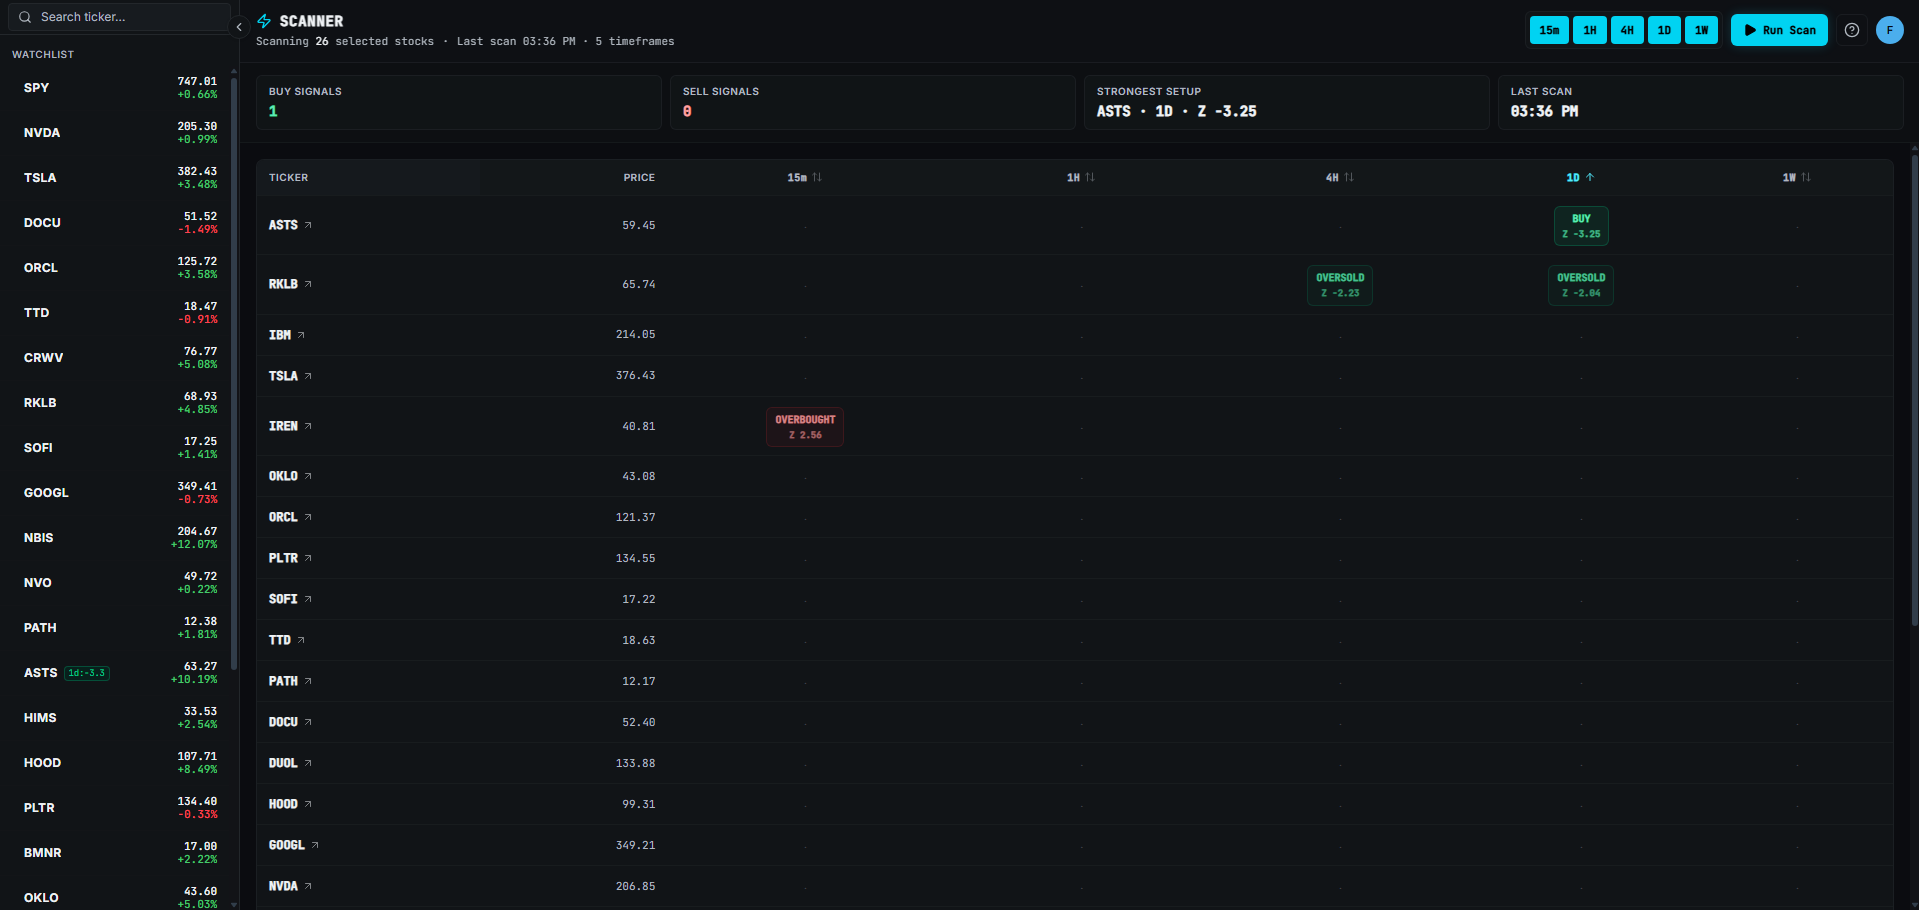Toggle the 15m timeframe filter
The width and height of the screenshot is (1919, 910).
pos(1549,30)
